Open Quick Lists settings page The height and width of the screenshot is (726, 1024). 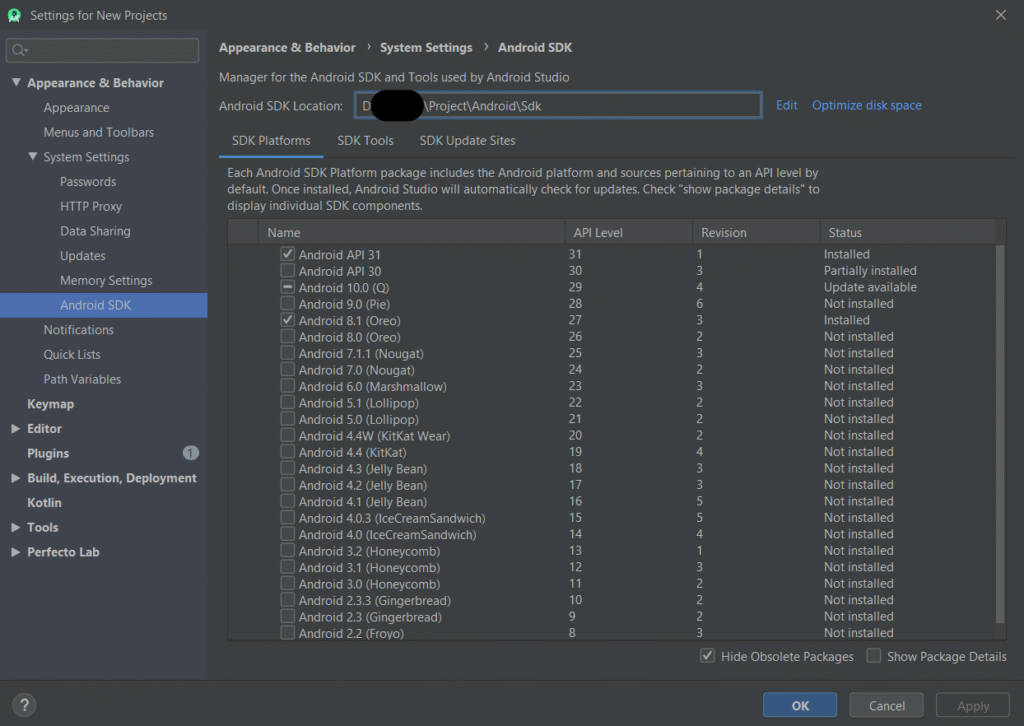click(72, 355)
